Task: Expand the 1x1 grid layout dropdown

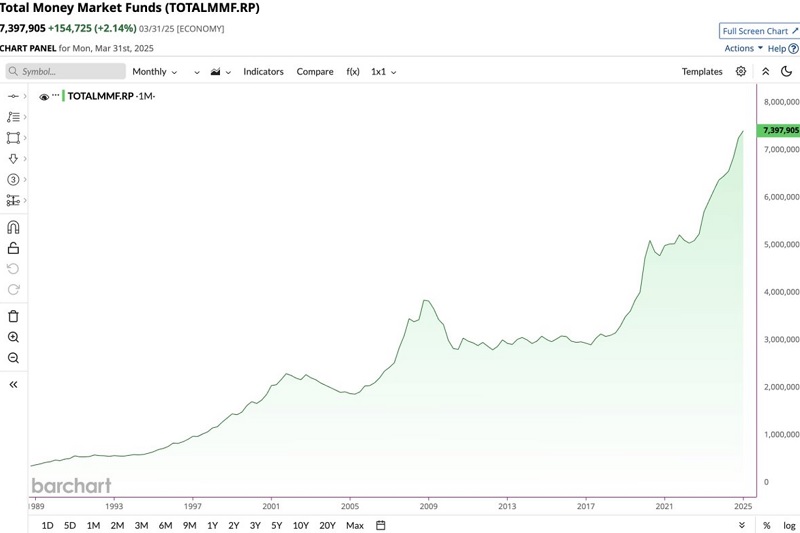Action: tap(383, 72)
